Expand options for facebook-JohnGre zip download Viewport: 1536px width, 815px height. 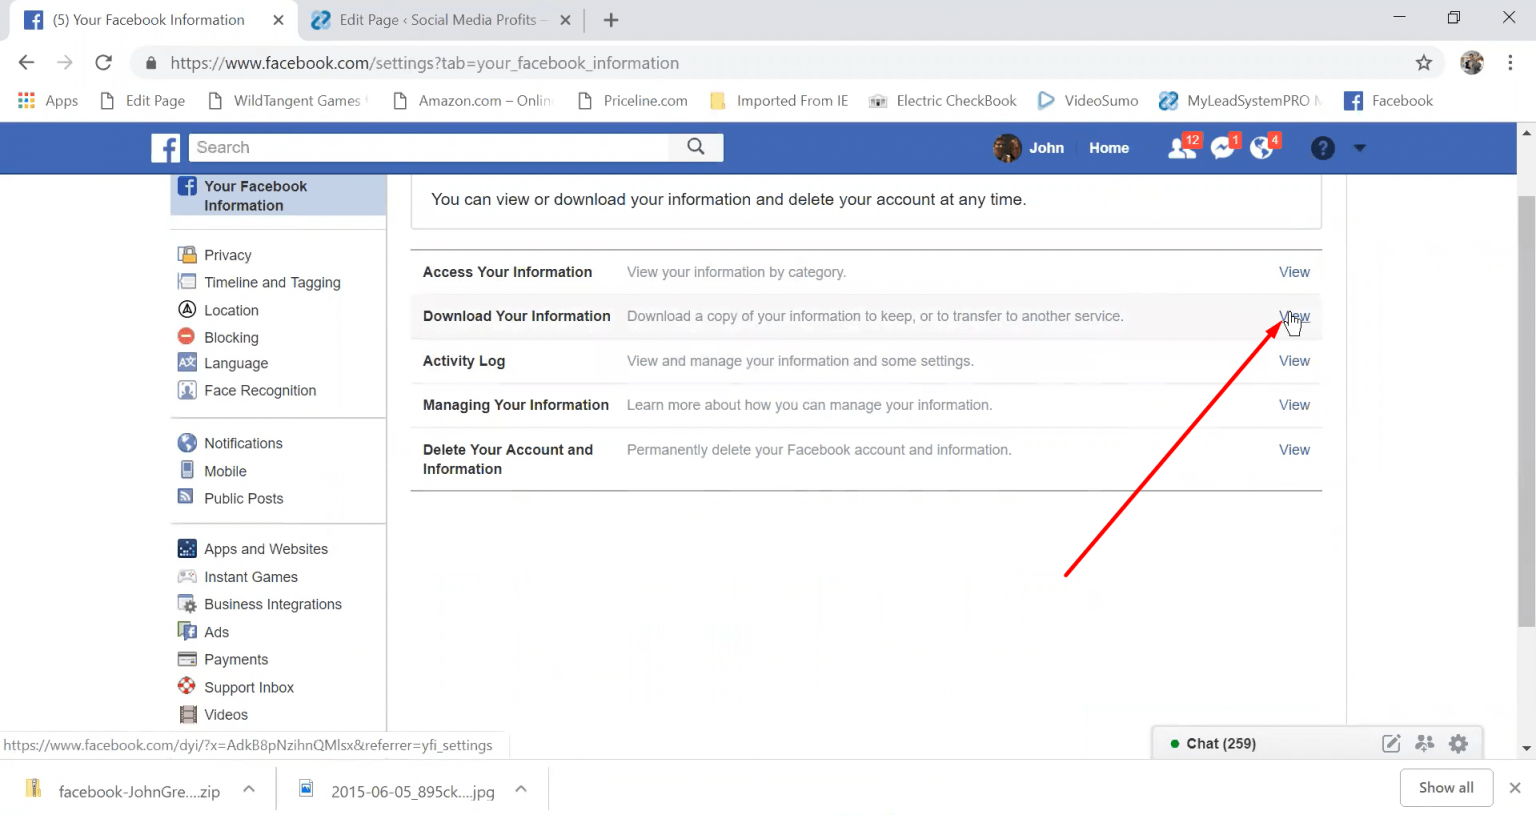point(249,789)
